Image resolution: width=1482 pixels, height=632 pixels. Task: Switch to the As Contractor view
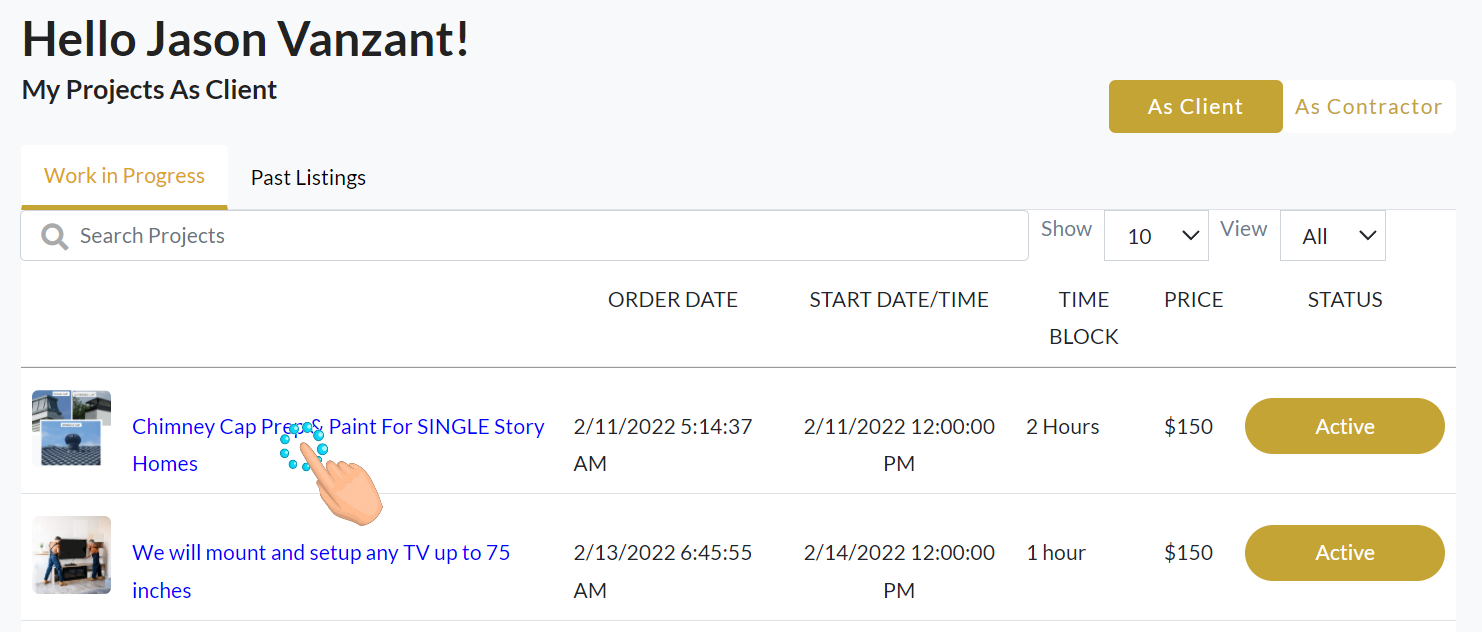point(1368,107)
